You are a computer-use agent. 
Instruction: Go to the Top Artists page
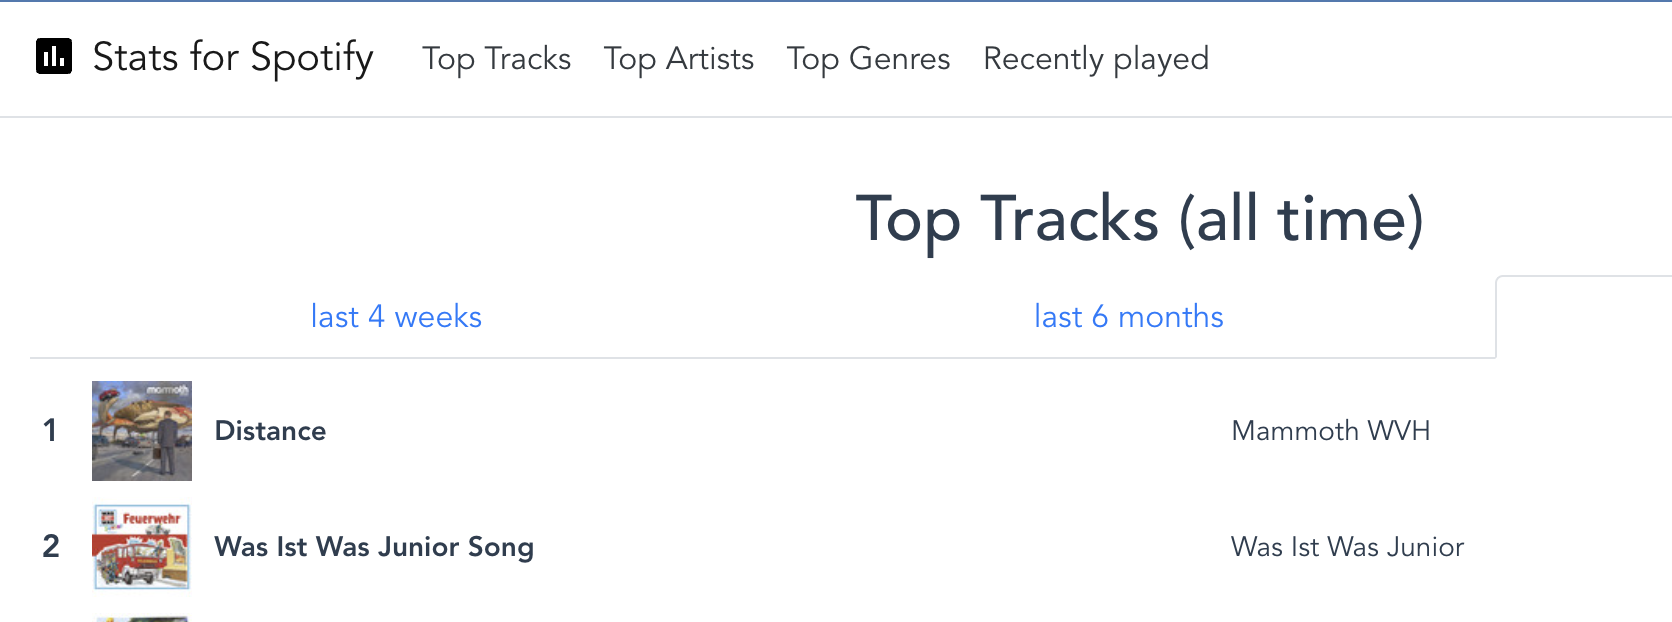point(678,59)
